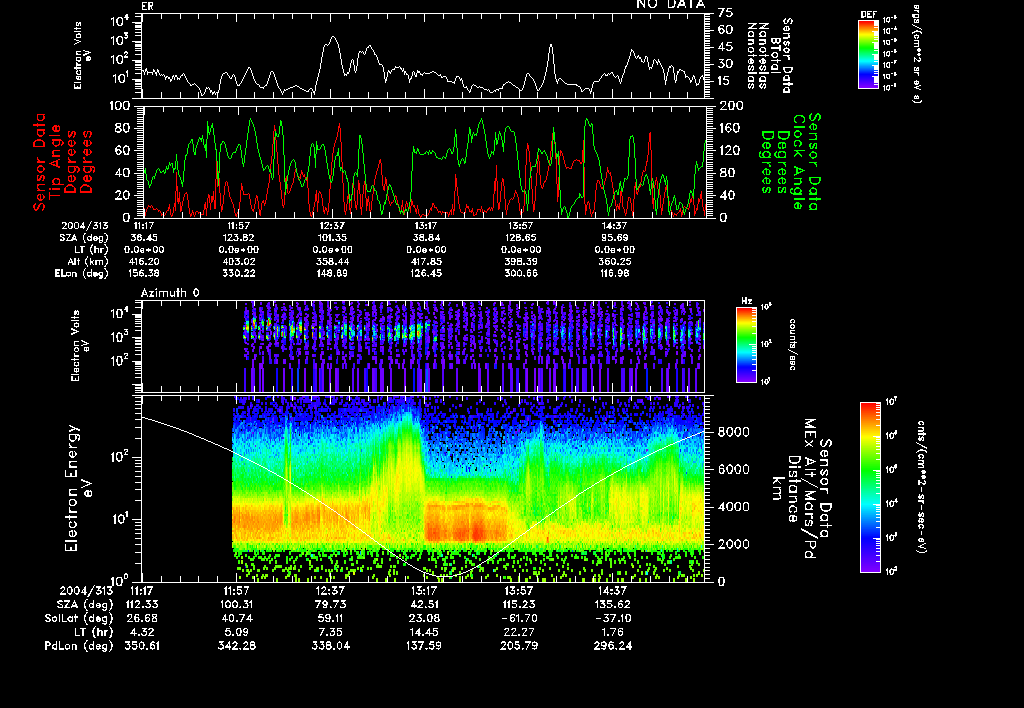This screenshot has width=1024, height=708.
Task: Click the altitude value 403.02
Action: pyautogui.click(x=238, y=262)
